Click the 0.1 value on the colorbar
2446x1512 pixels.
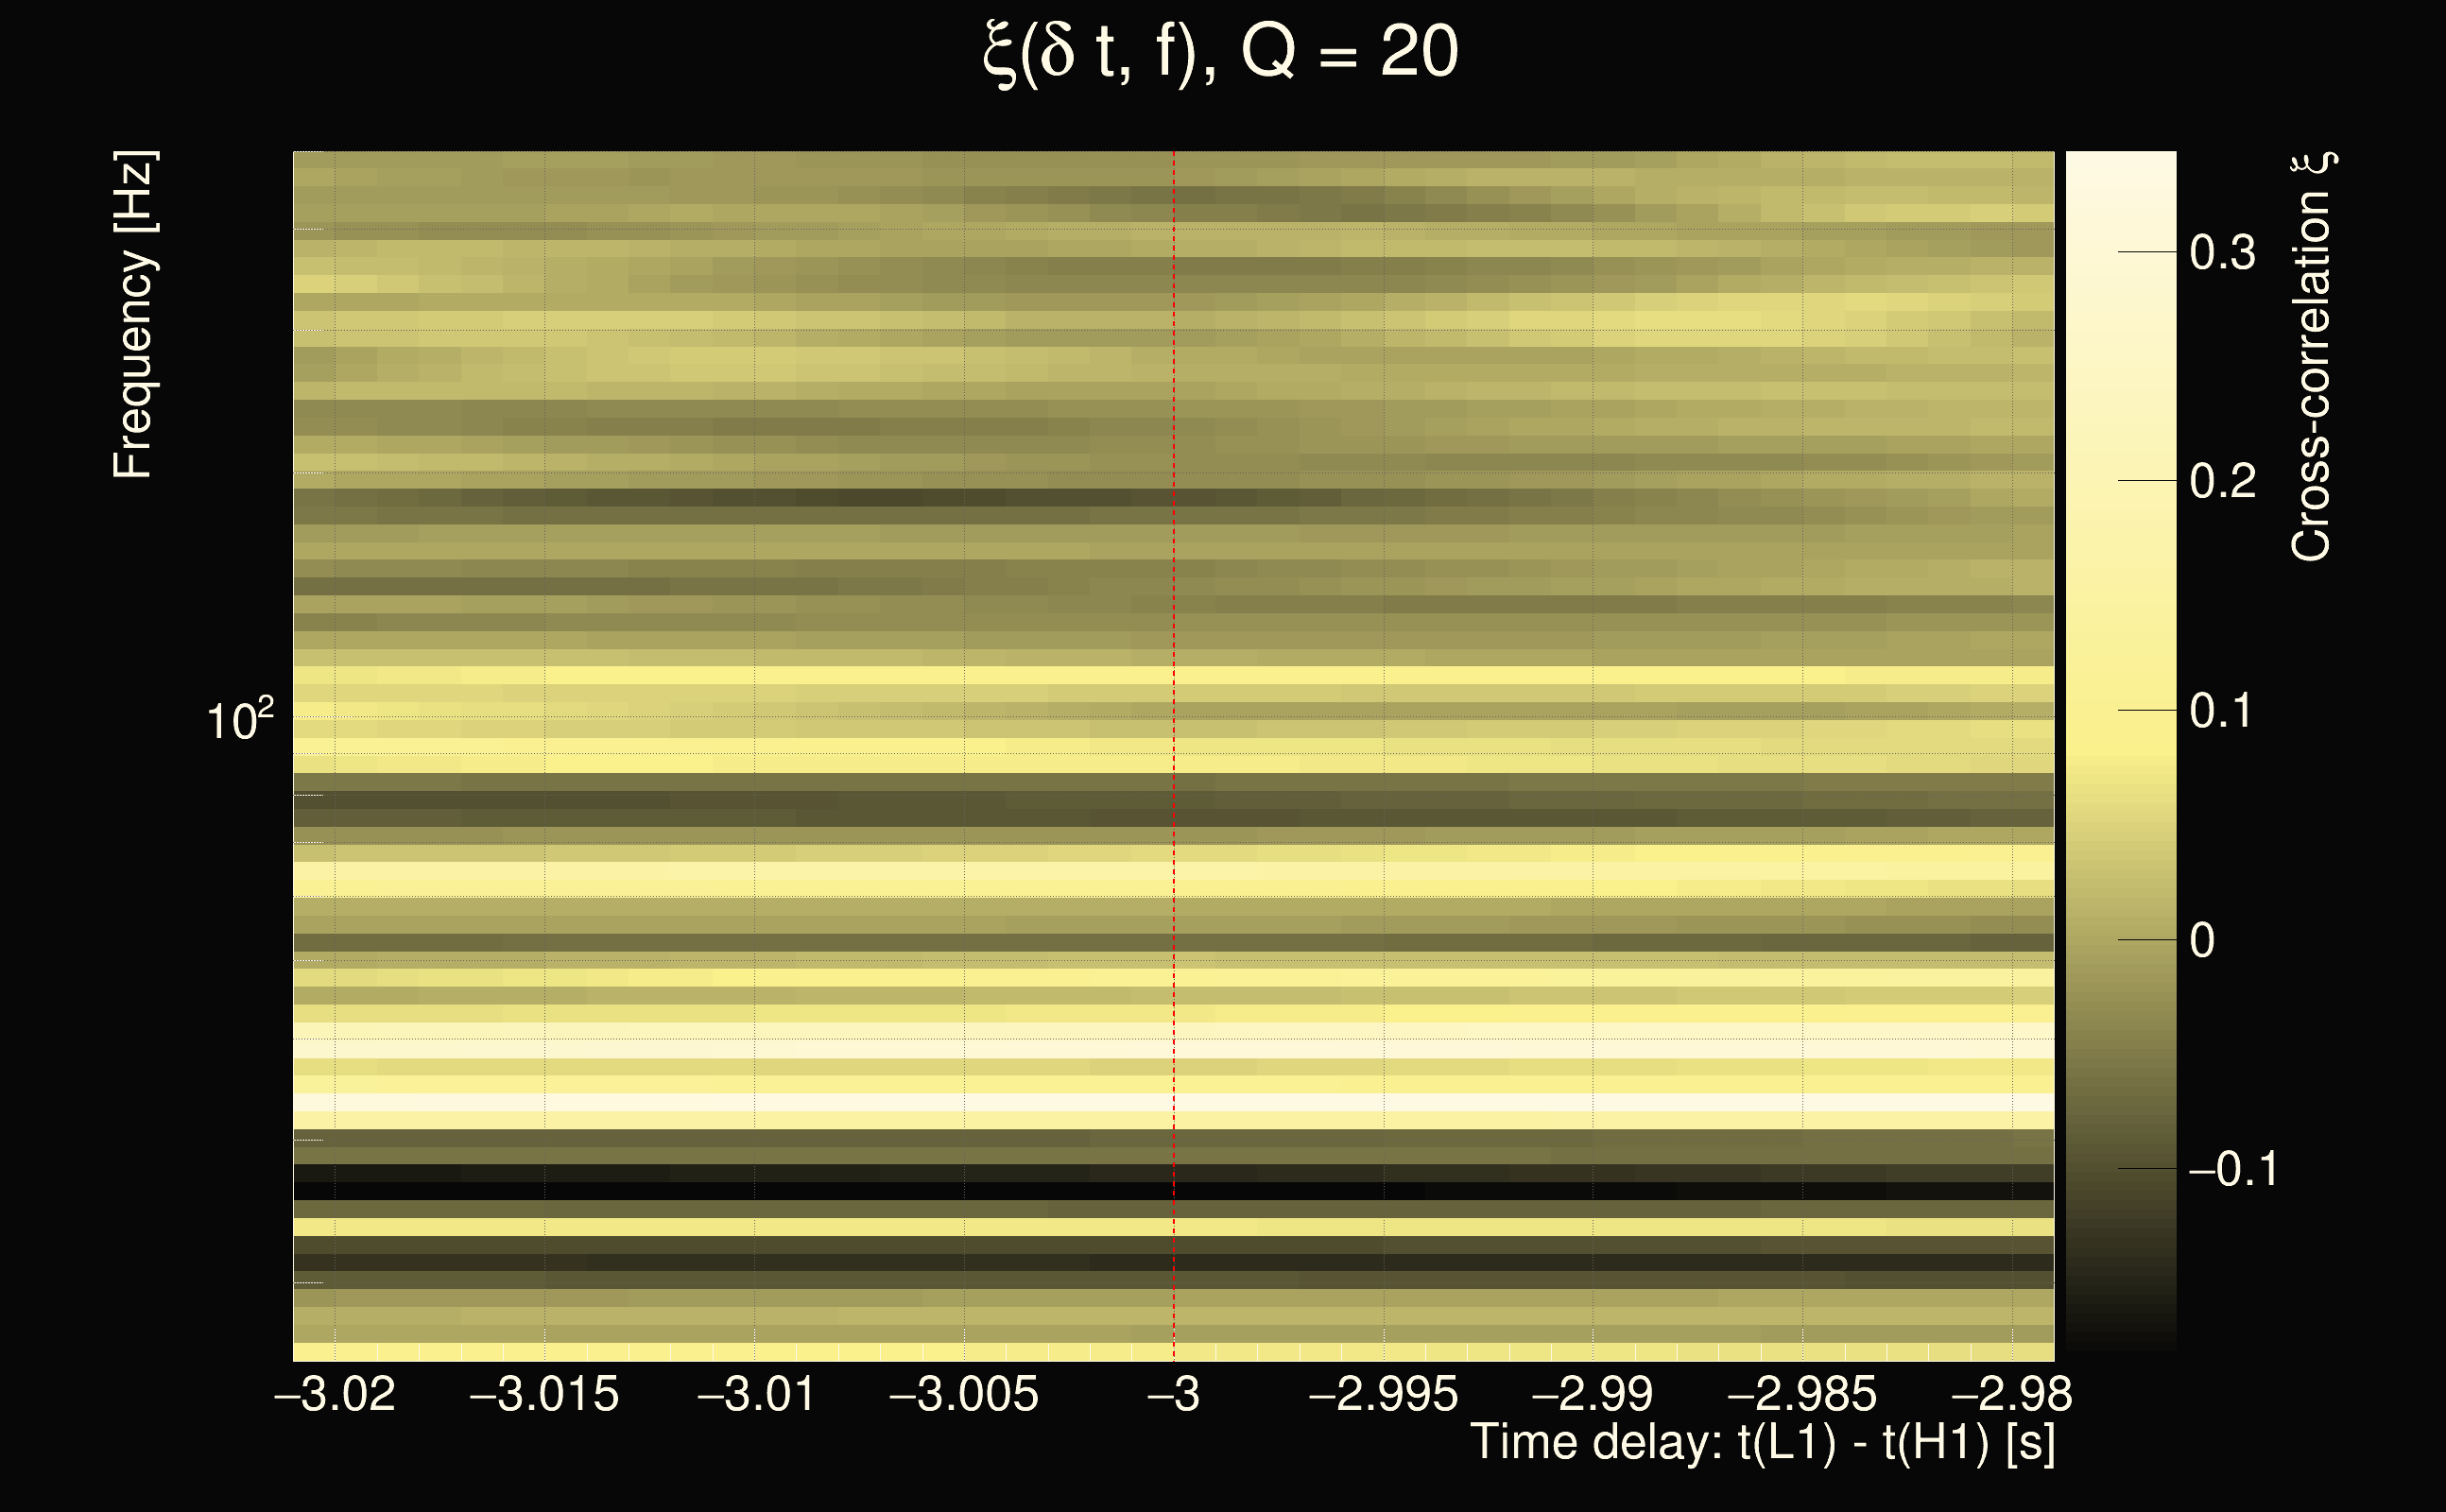2220,711
